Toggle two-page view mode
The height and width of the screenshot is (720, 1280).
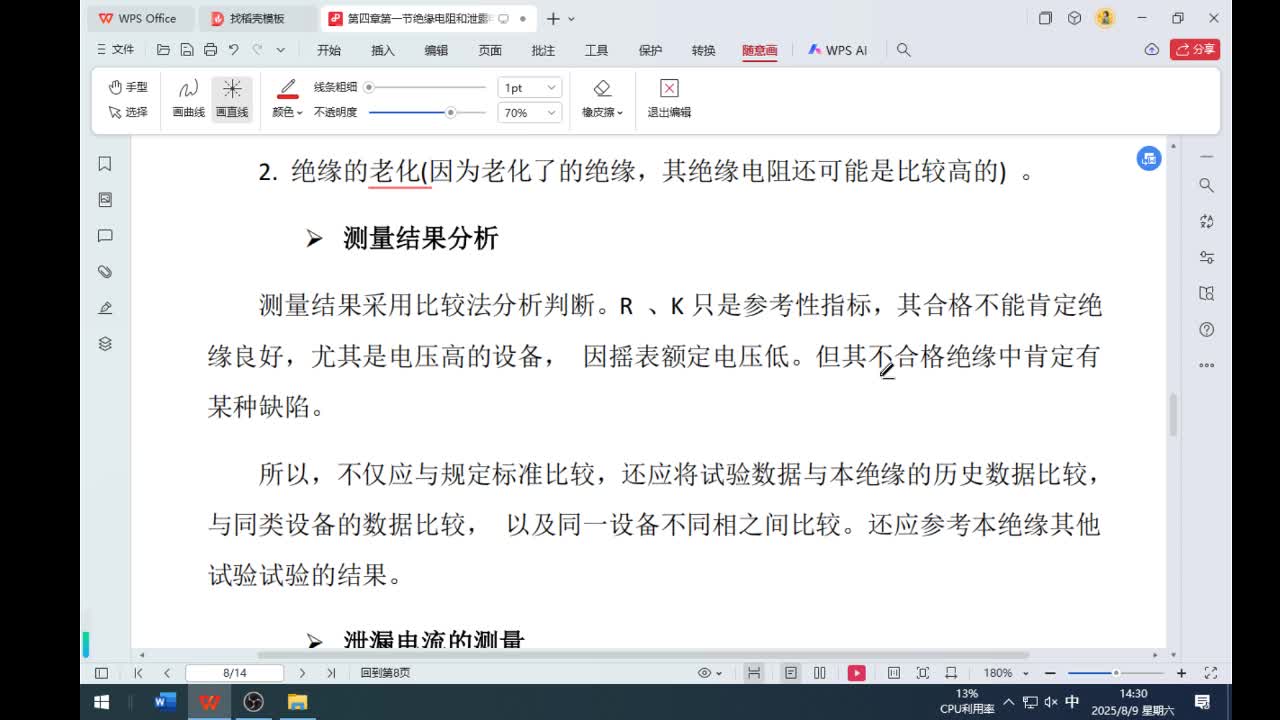(x=820, y=673)
